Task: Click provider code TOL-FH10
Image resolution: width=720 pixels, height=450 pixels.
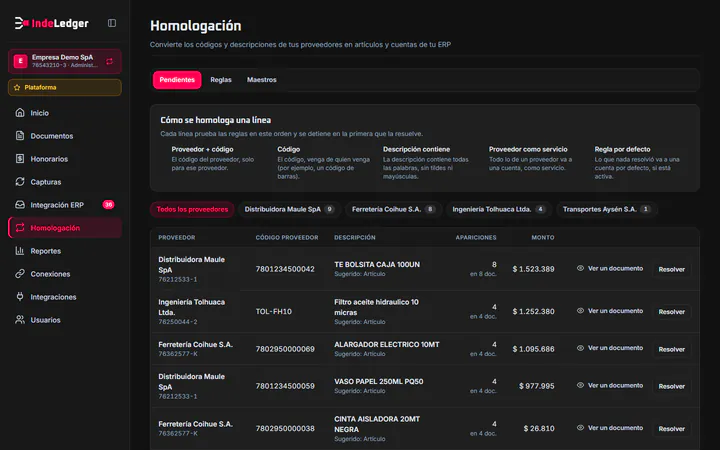Action: tap(274, 311)
